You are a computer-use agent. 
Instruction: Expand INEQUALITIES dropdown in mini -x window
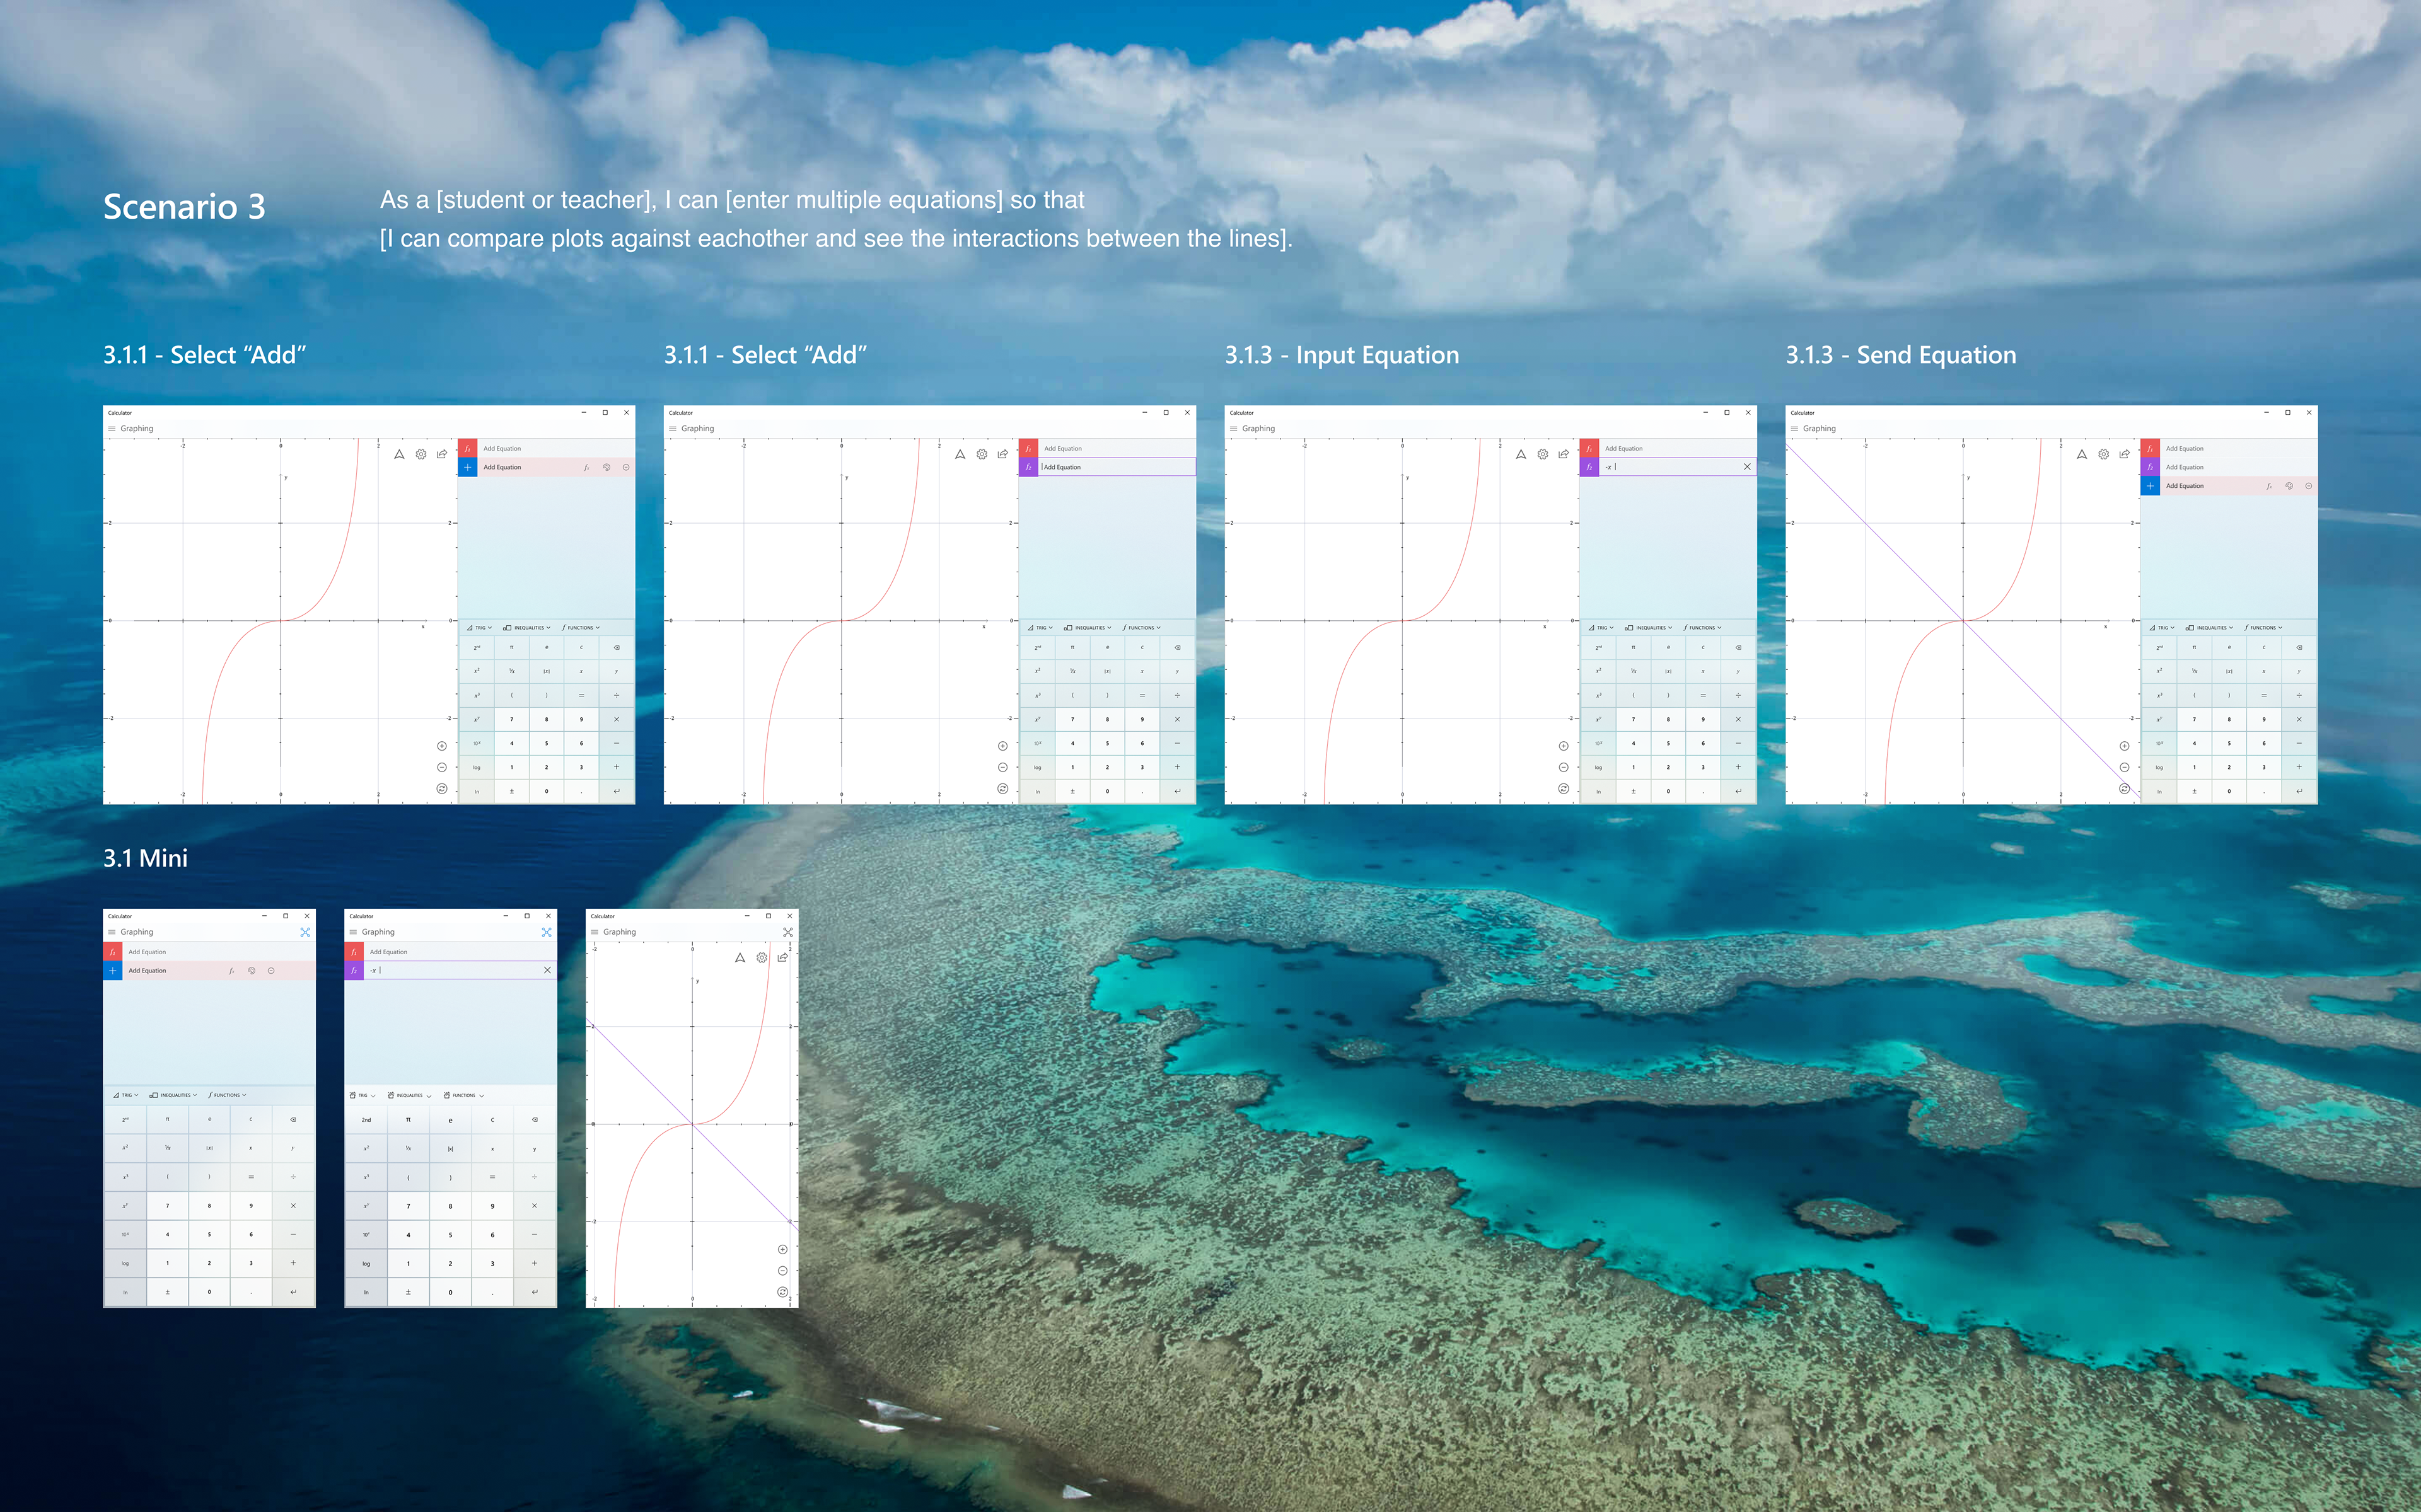click(410, 1095)
